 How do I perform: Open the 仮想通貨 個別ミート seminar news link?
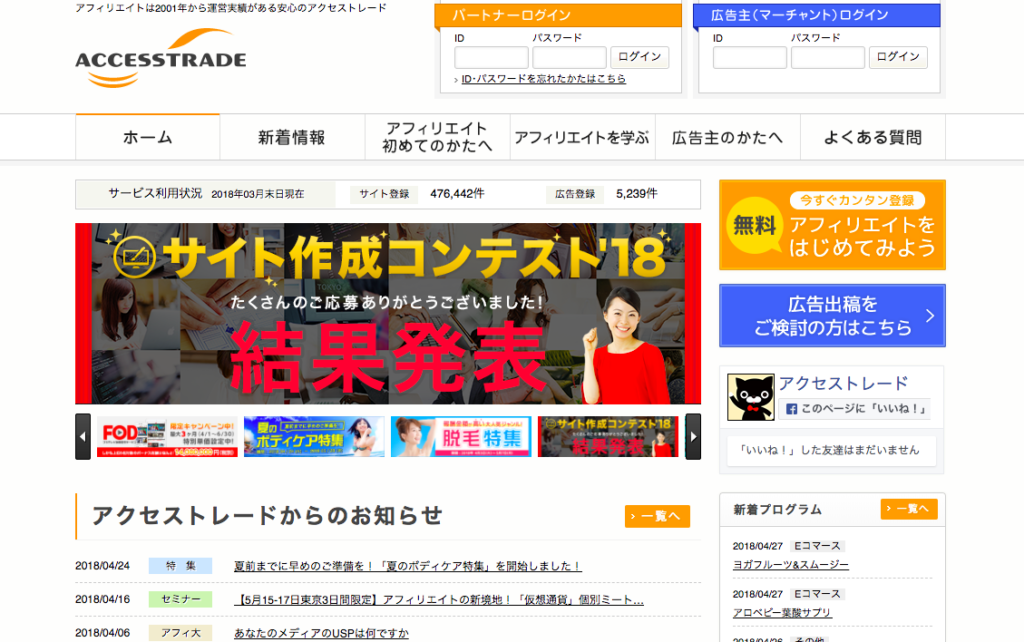pyautogui.click(x=439, y=600)
